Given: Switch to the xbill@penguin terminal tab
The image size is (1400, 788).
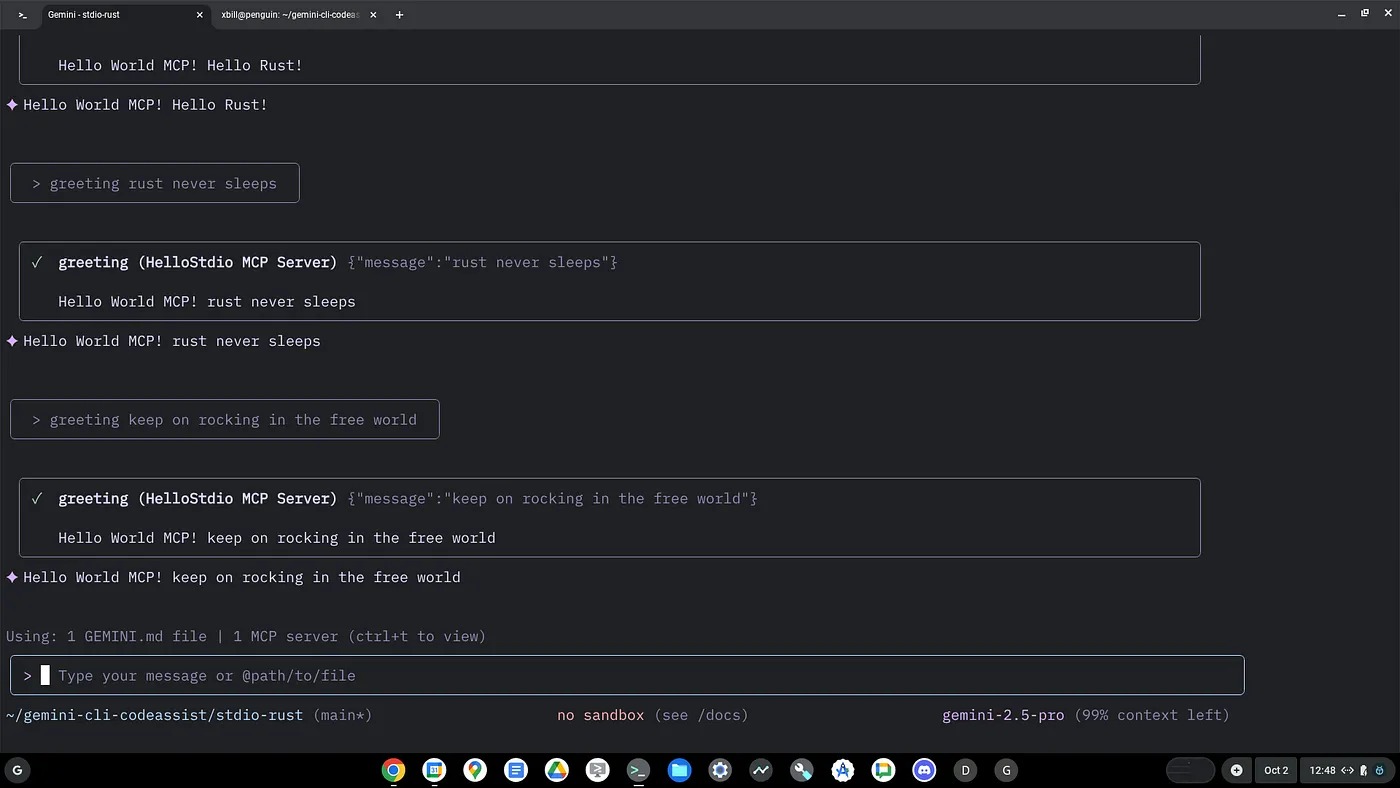Looking at the screenshot, I should click(x=290, y=15).
